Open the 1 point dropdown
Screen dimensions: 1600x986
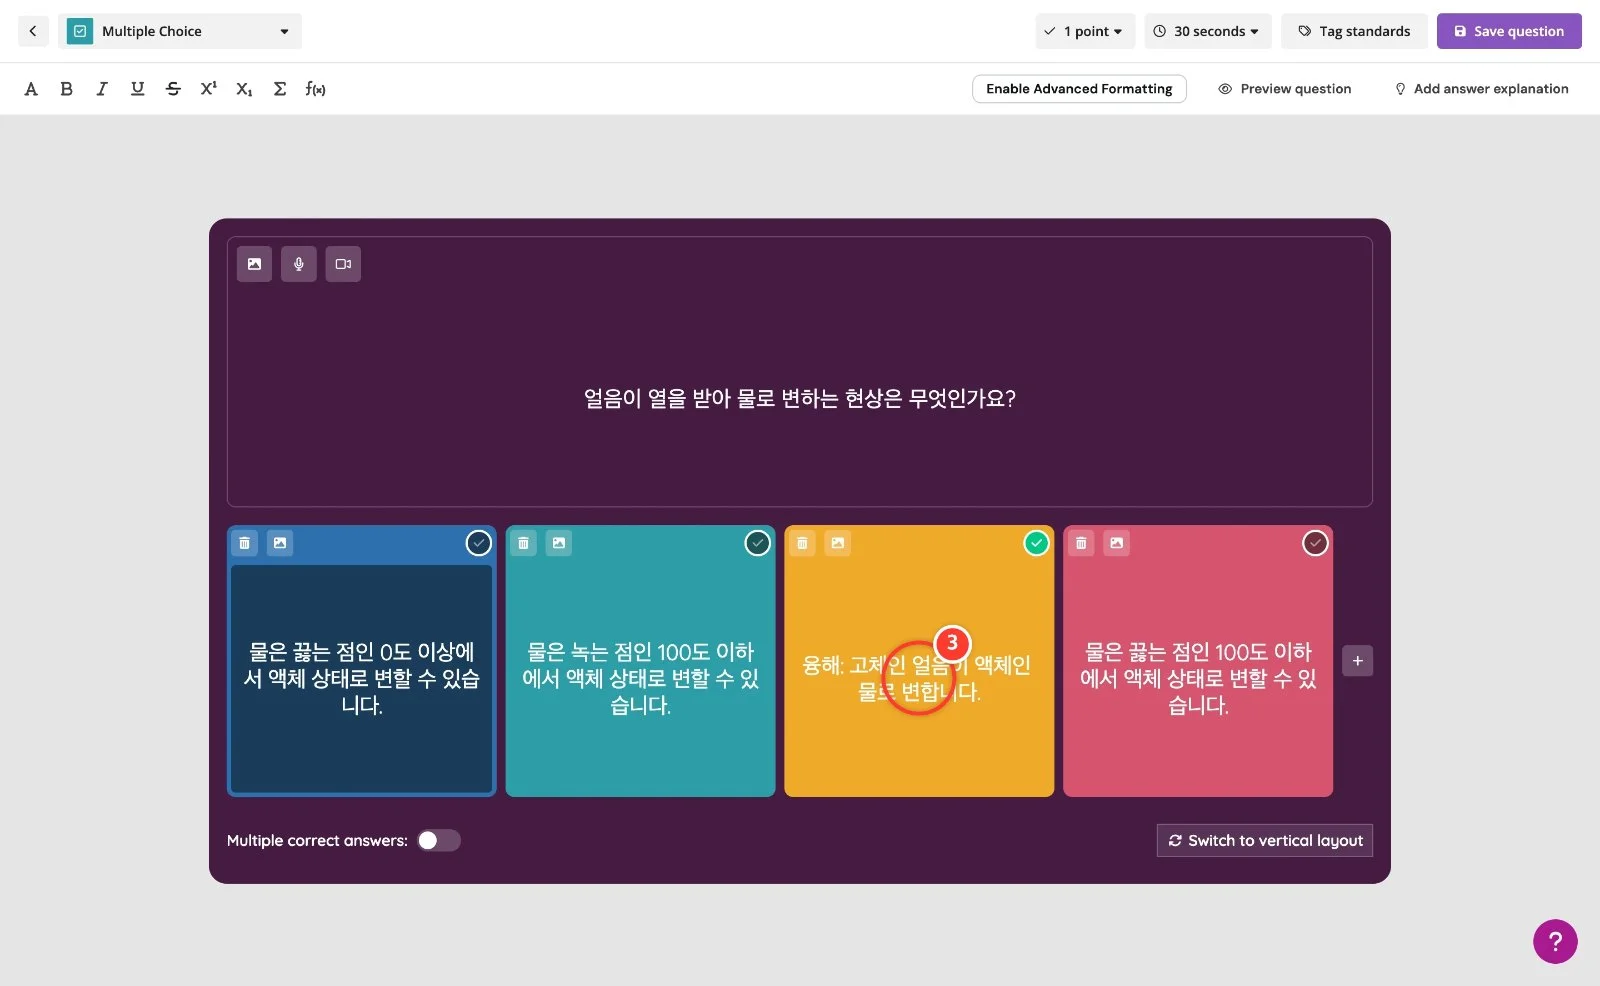[x=1085, y=31]
